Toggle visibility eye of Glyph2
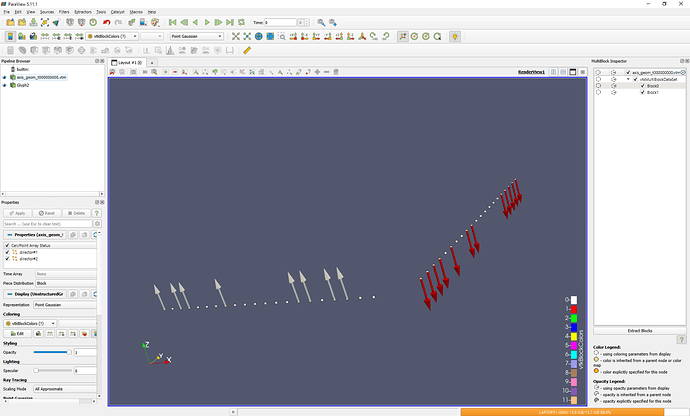This screenshot has width=690, height=416. coord(5,85)
